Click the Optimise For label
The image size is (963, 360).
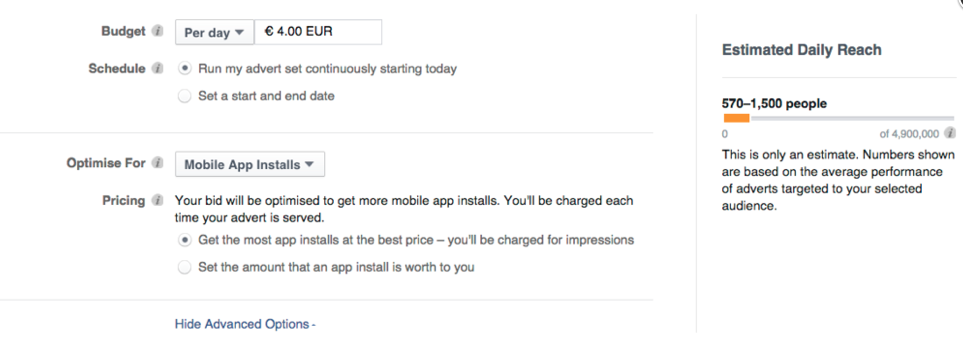[x=106, y=163]
